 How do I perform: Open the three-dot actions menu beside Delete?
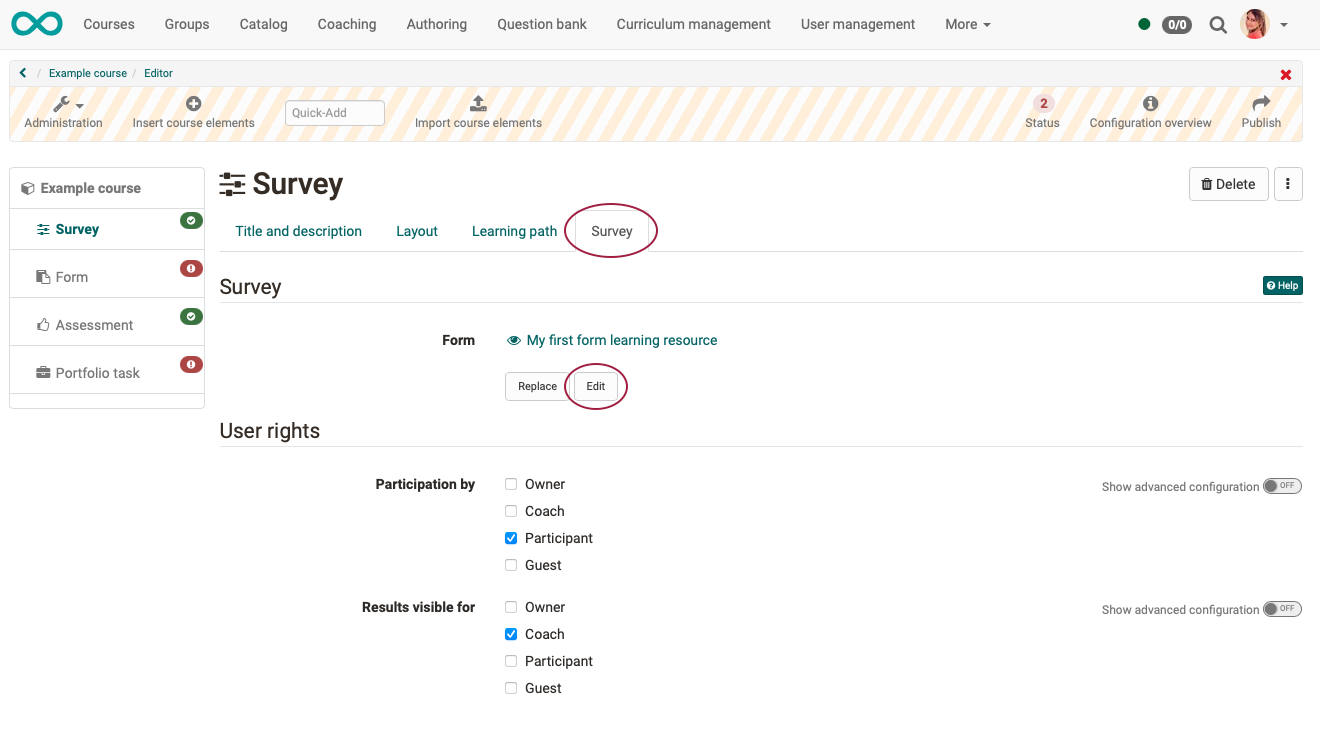pos(1288,184)
